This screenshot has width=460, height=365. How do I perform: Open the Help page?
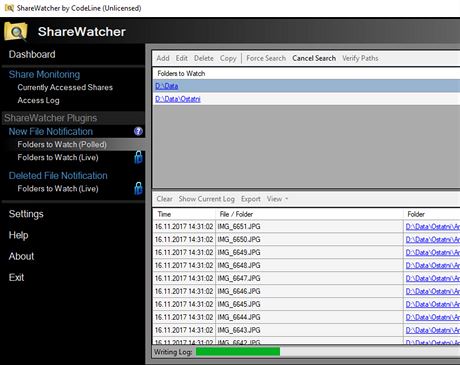click(18, 235)
